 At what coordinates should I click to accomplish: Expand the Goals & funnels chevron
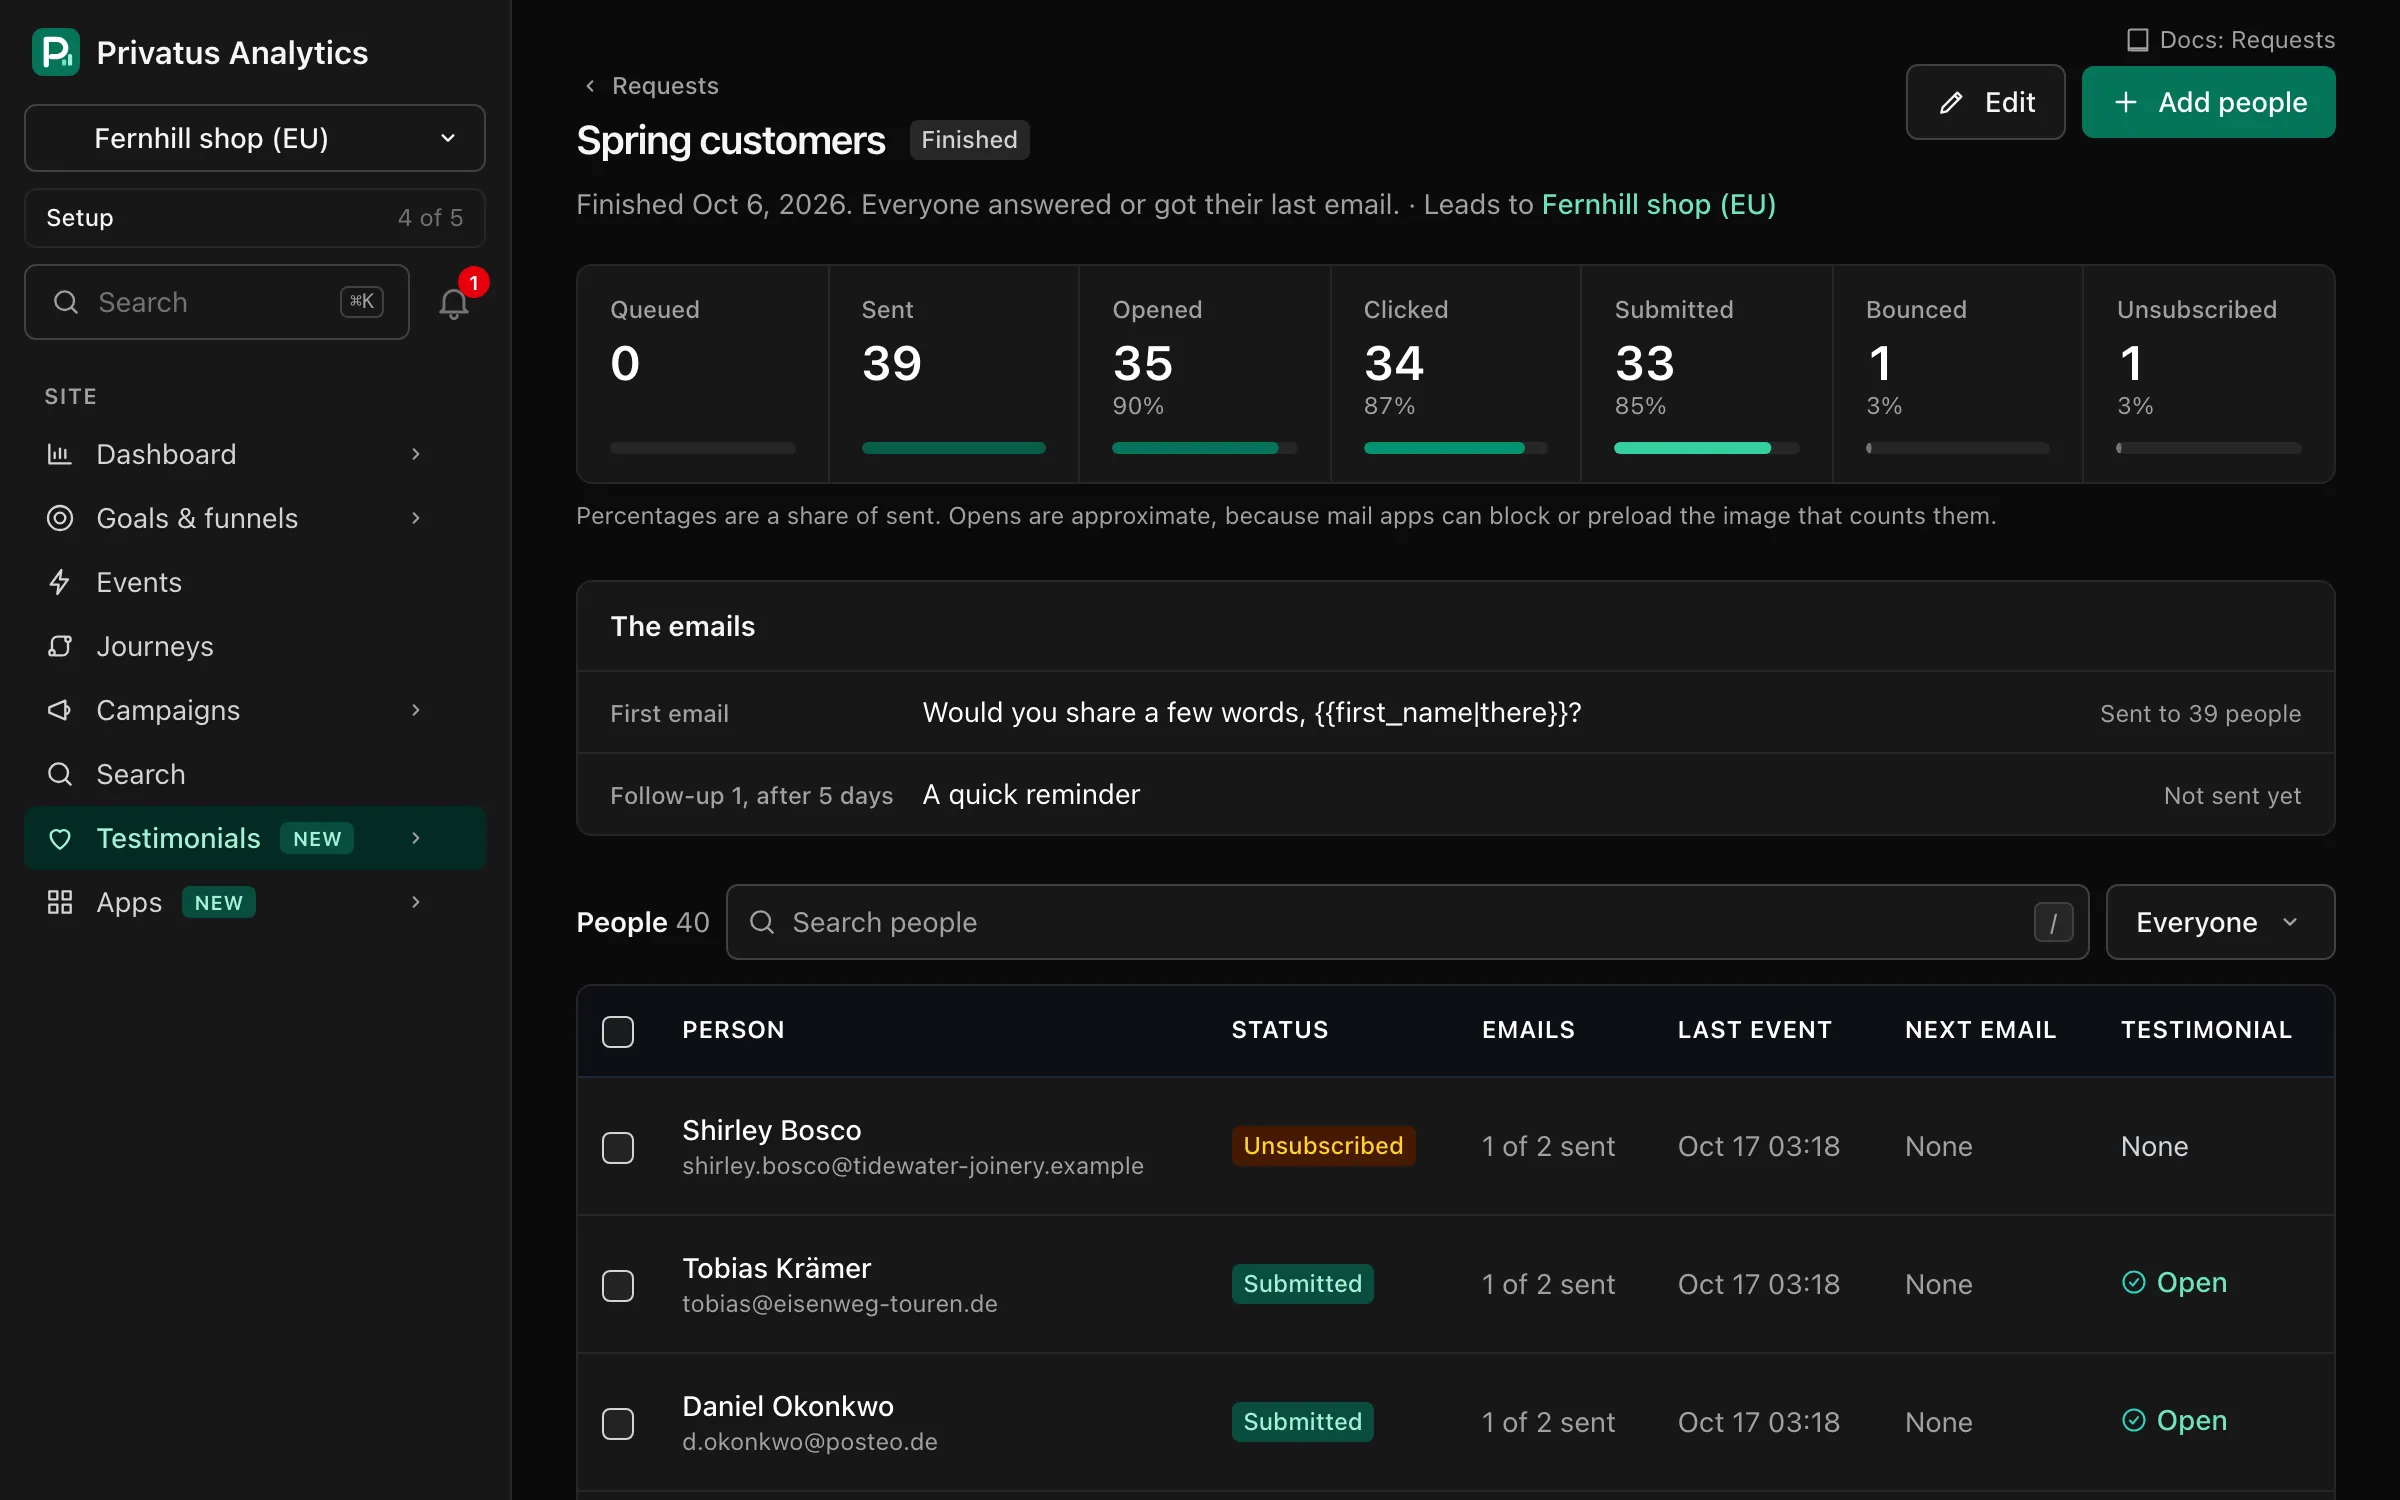click(x=416, y=518)
